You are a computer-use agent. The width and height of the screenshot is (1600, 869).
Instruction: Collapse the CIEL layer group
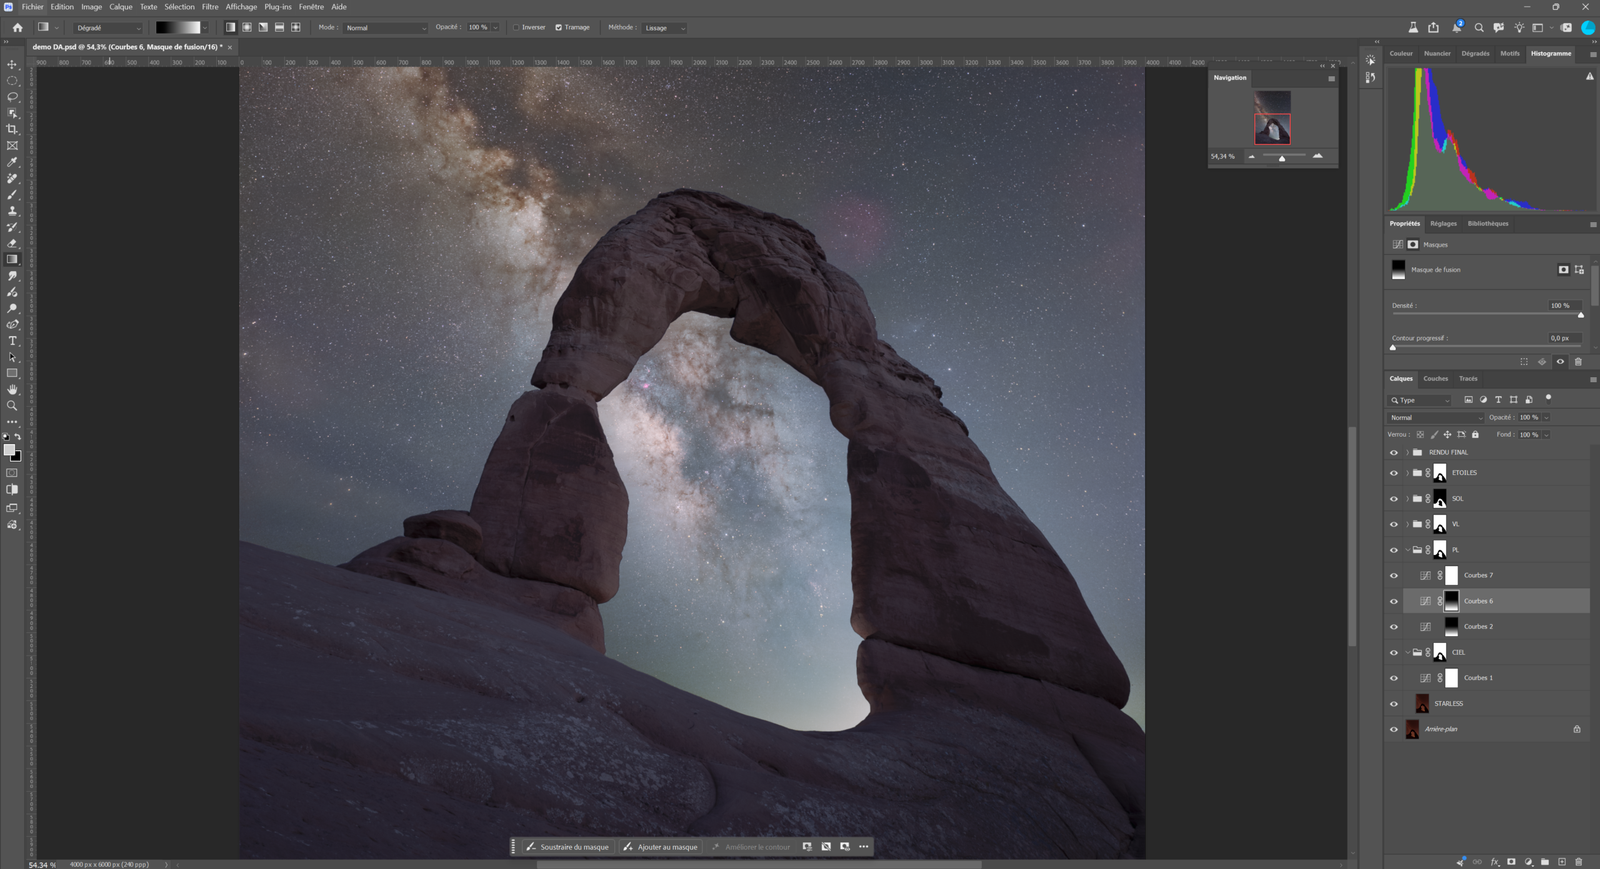pyautogui.click(x=1407, y=653)
